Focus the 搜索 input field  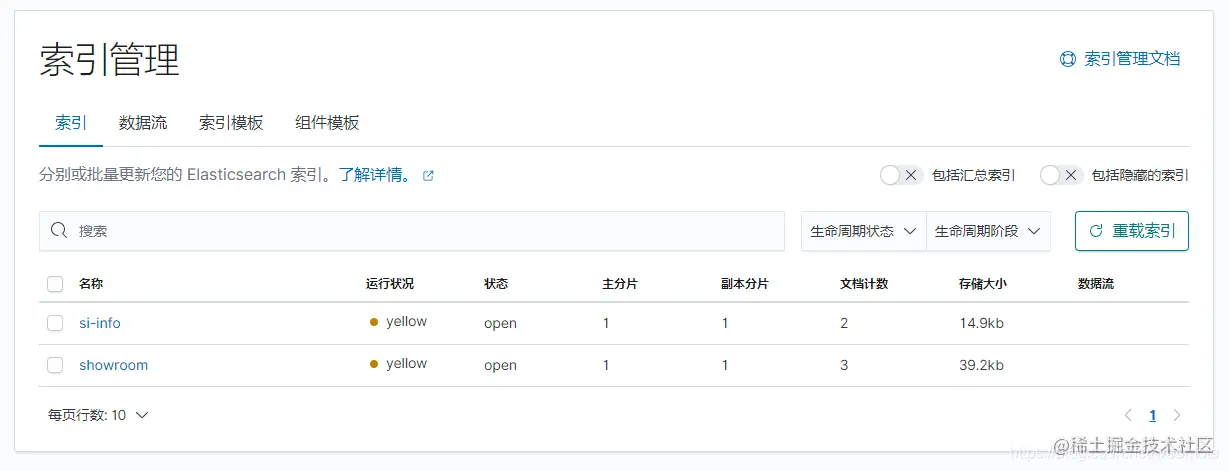coord(412,231)
